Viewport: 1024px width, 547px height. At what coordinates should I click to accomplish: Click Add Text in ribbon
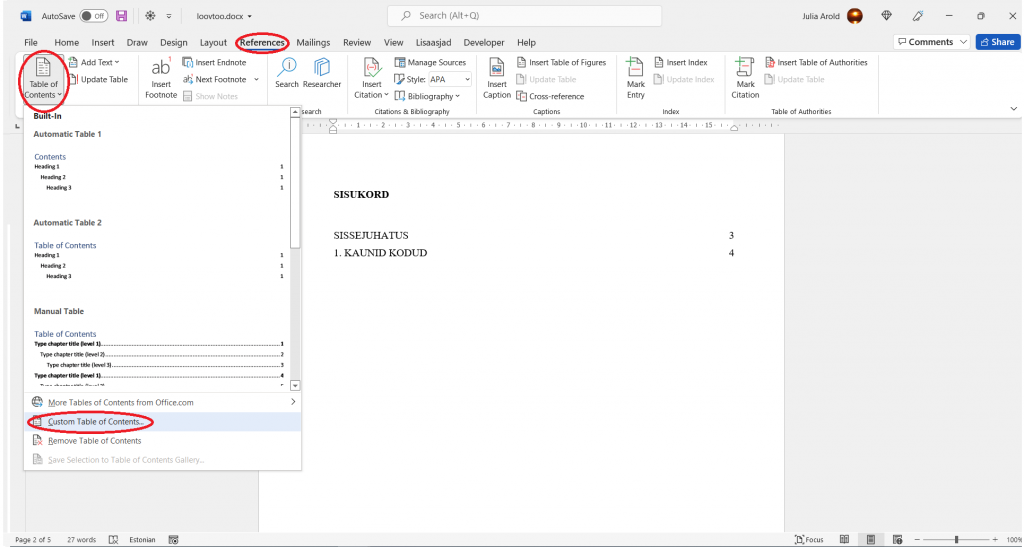95,62
